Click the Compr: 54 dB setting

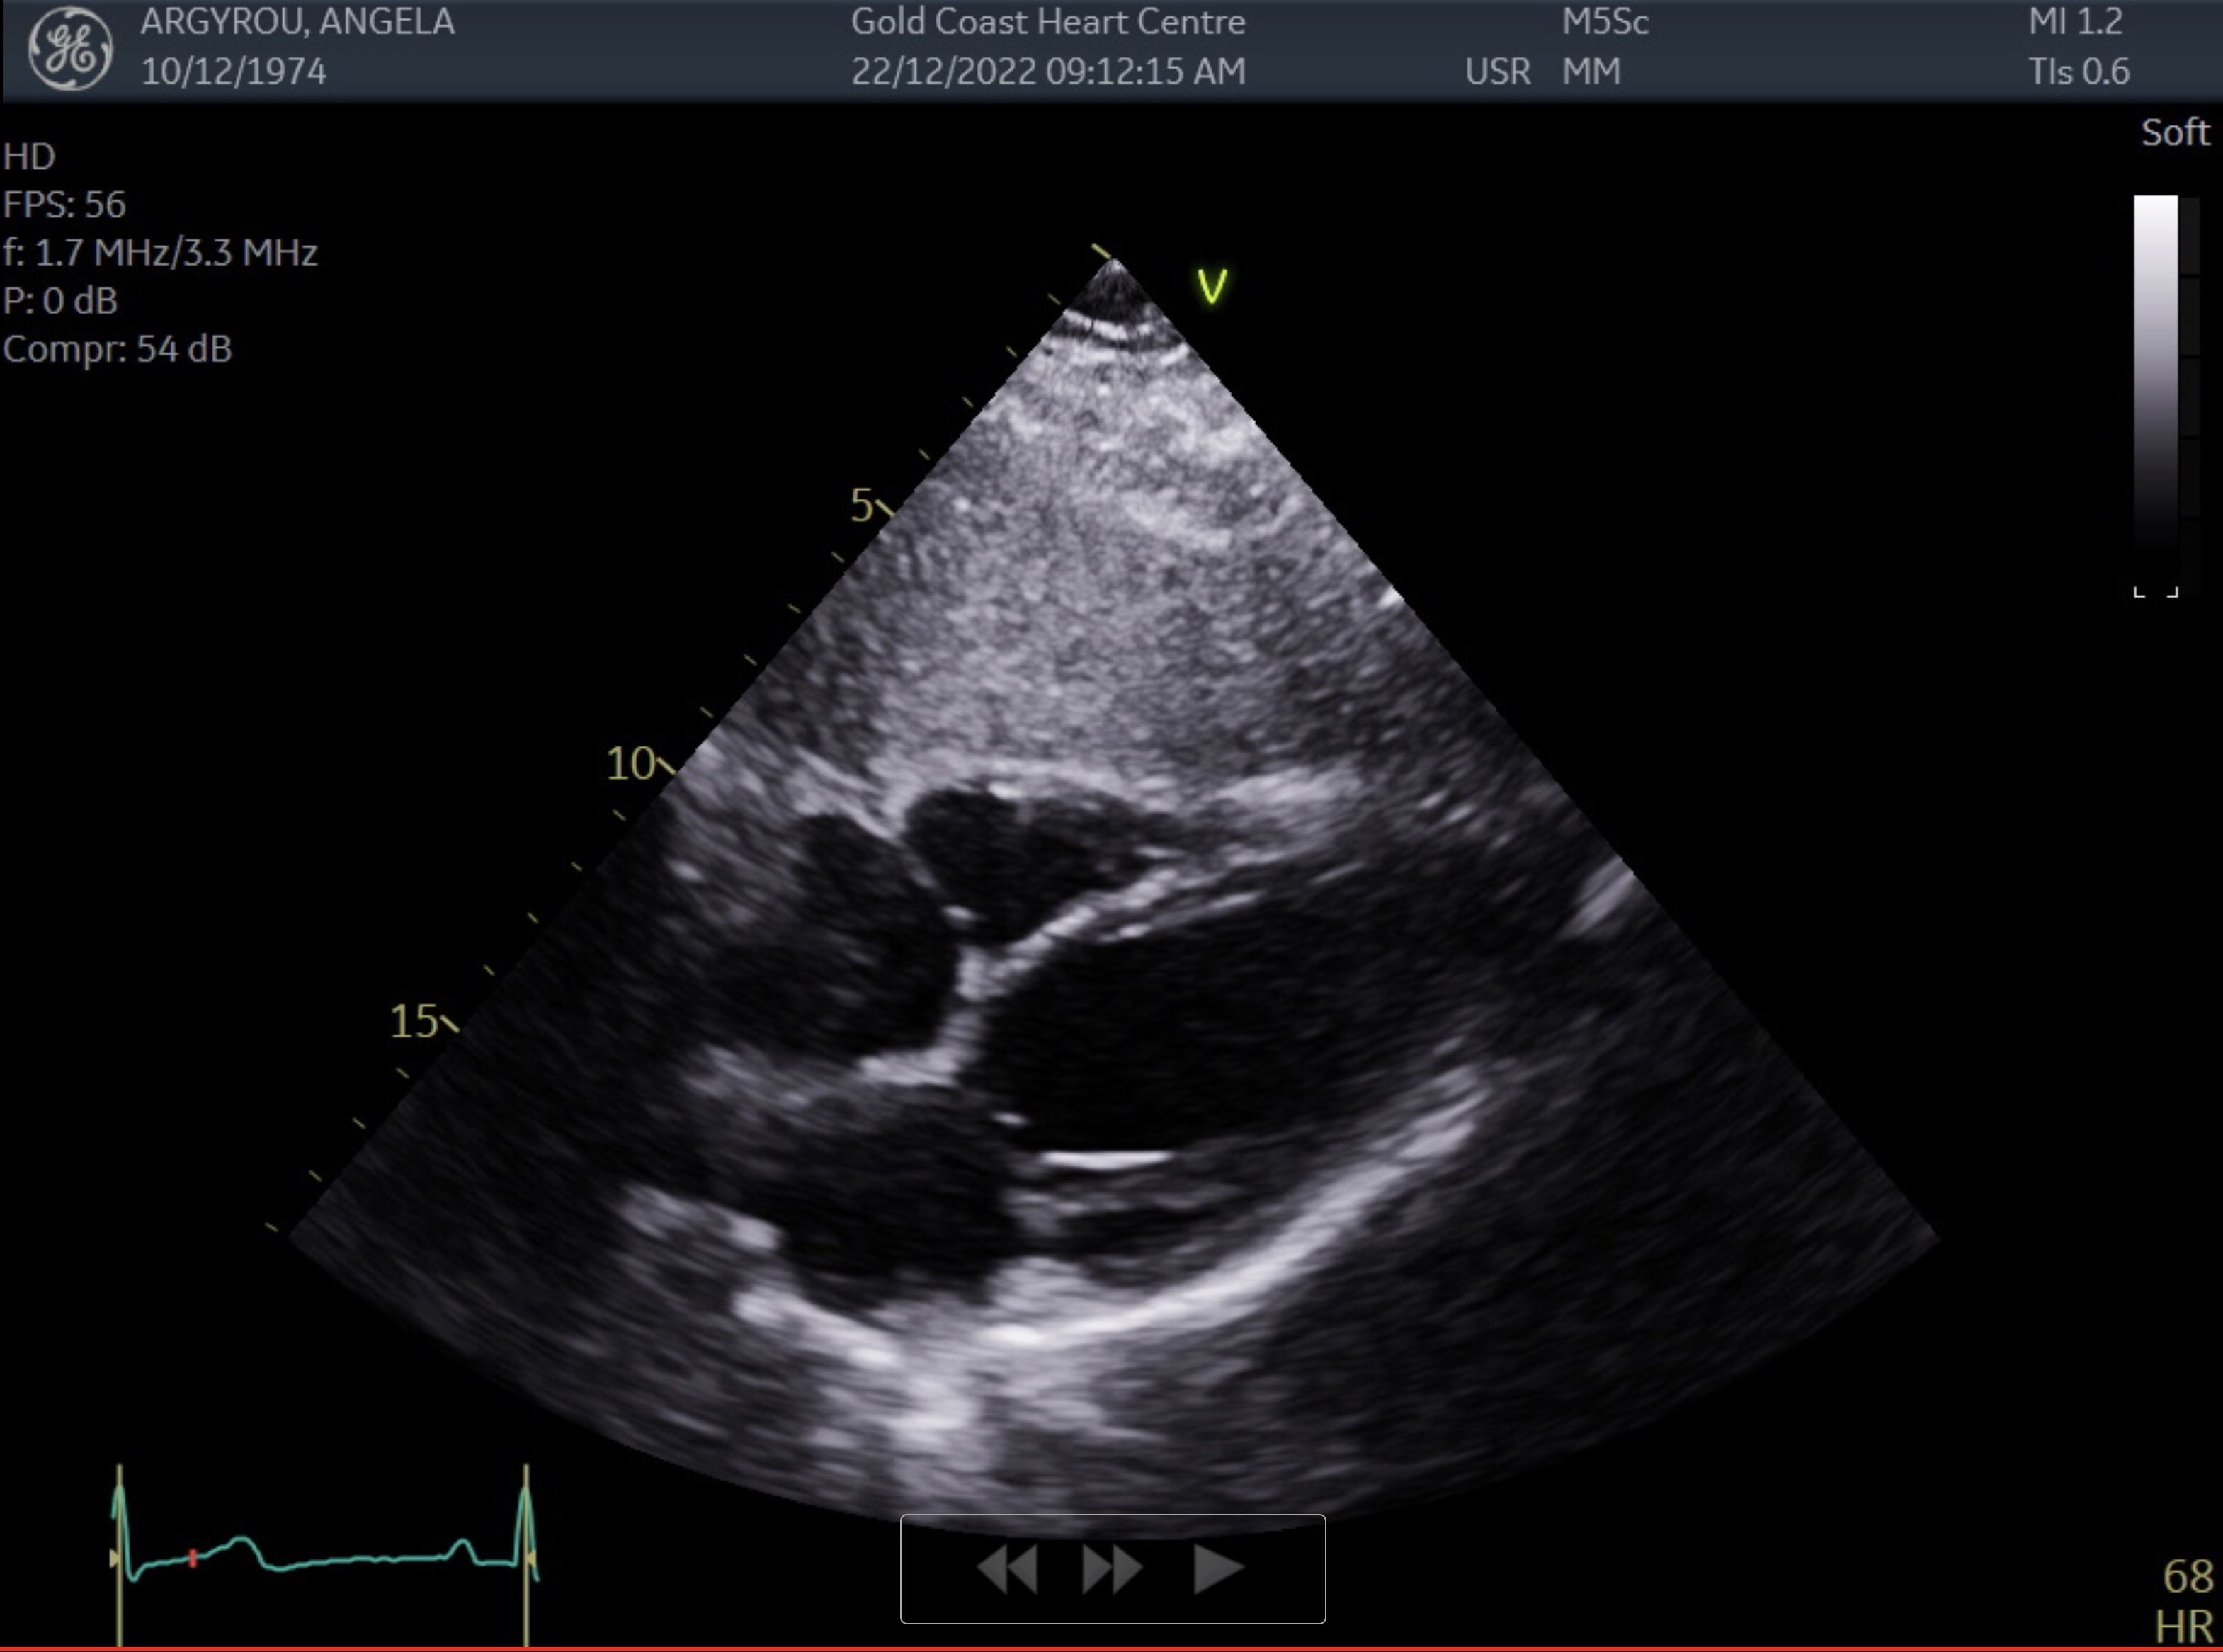[118, 349]
